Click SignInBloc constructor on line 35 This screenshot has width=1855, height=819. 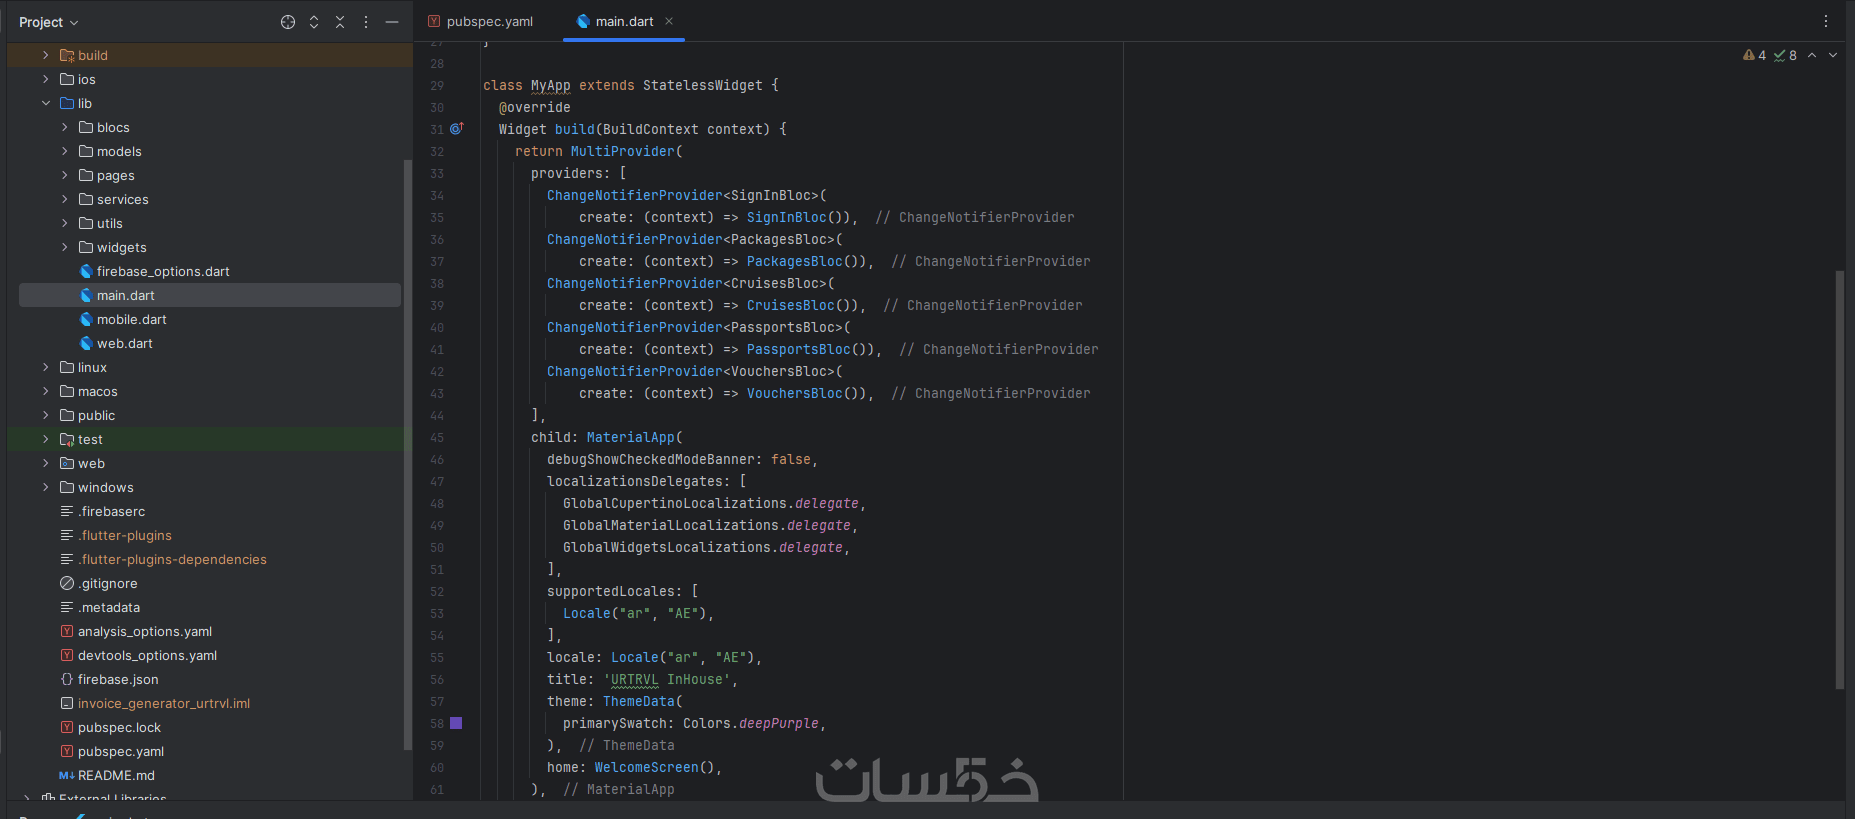(787, 217)
